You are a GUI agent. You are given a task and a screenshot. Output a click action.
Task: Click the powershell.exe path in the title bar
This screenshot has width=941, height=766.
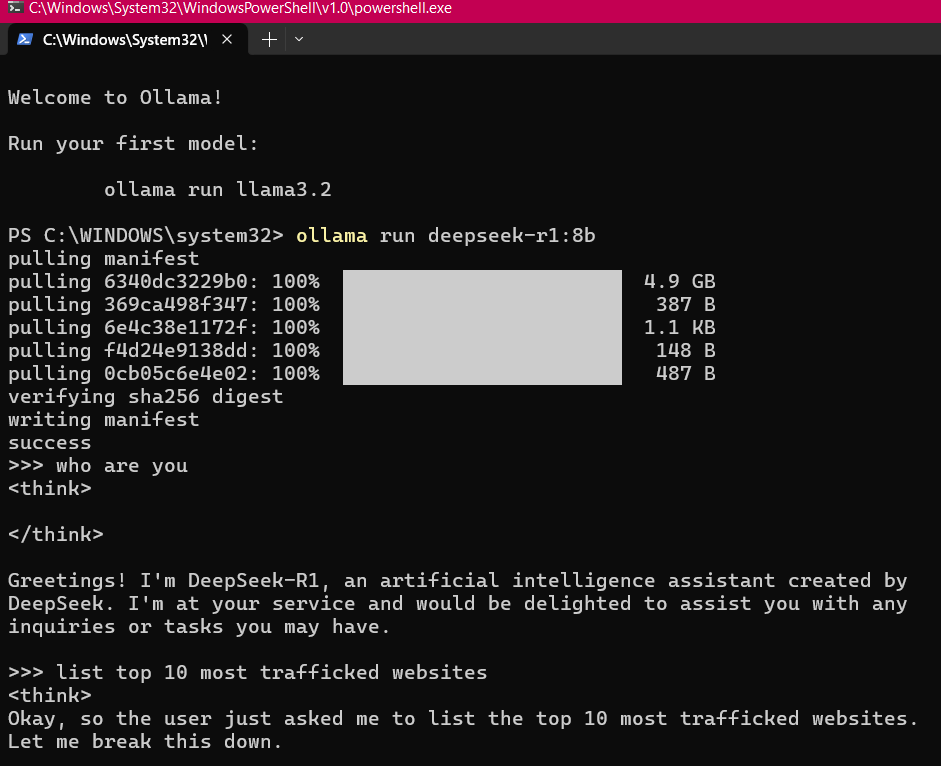(x=240, y=10)
